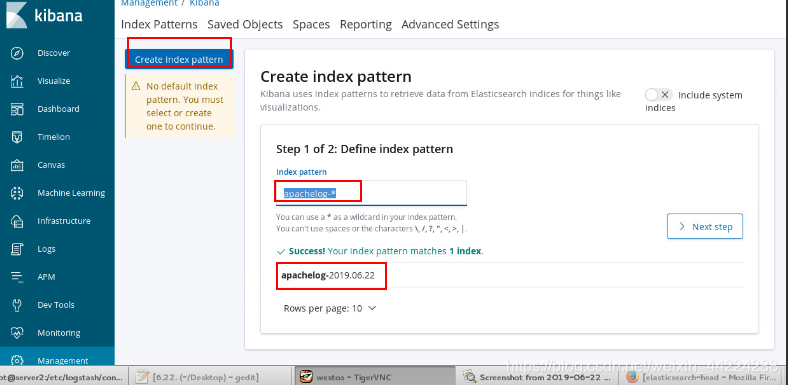The image size is (788, 385).
Task: Open the Logs icon in the sidebar
Action: click(17, 249)
